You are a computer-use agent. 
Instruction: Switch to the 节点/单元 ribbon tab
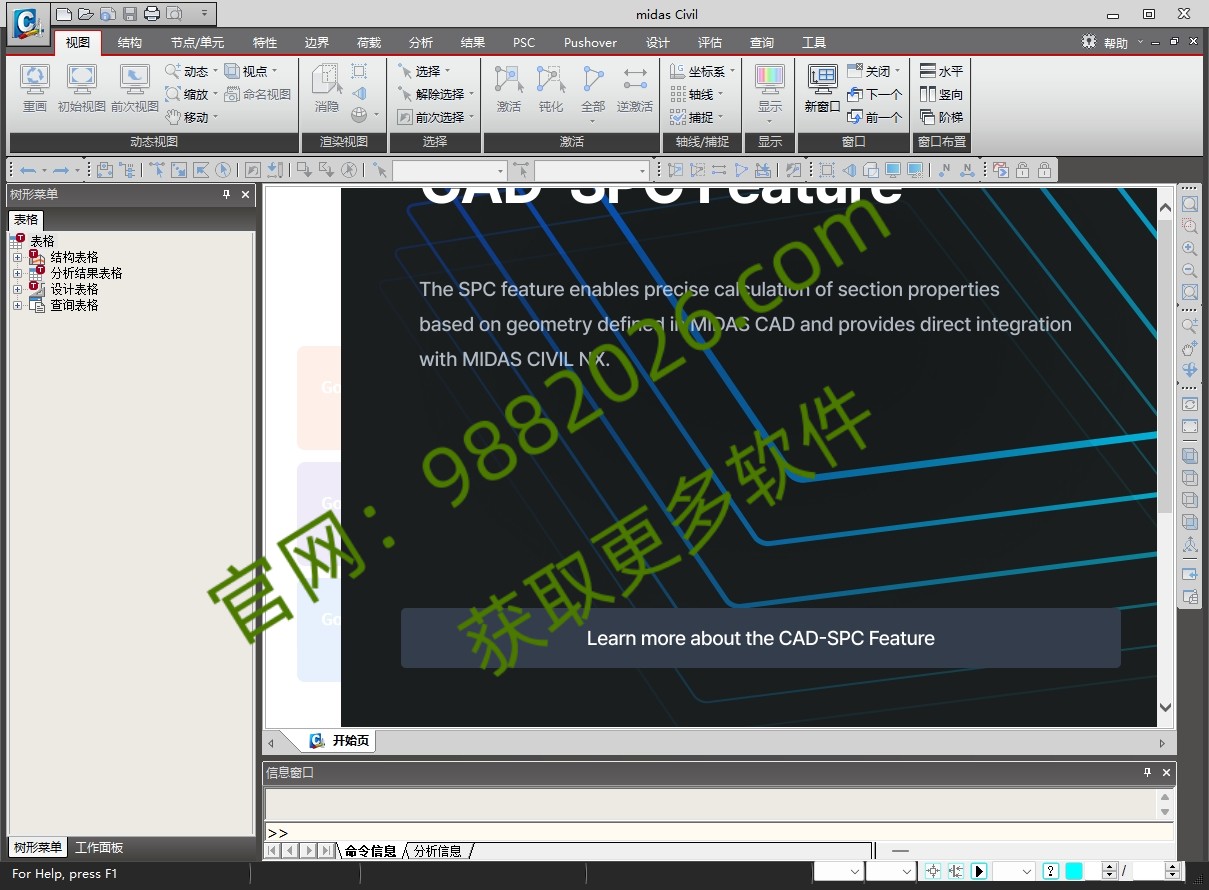click(197, 43)
